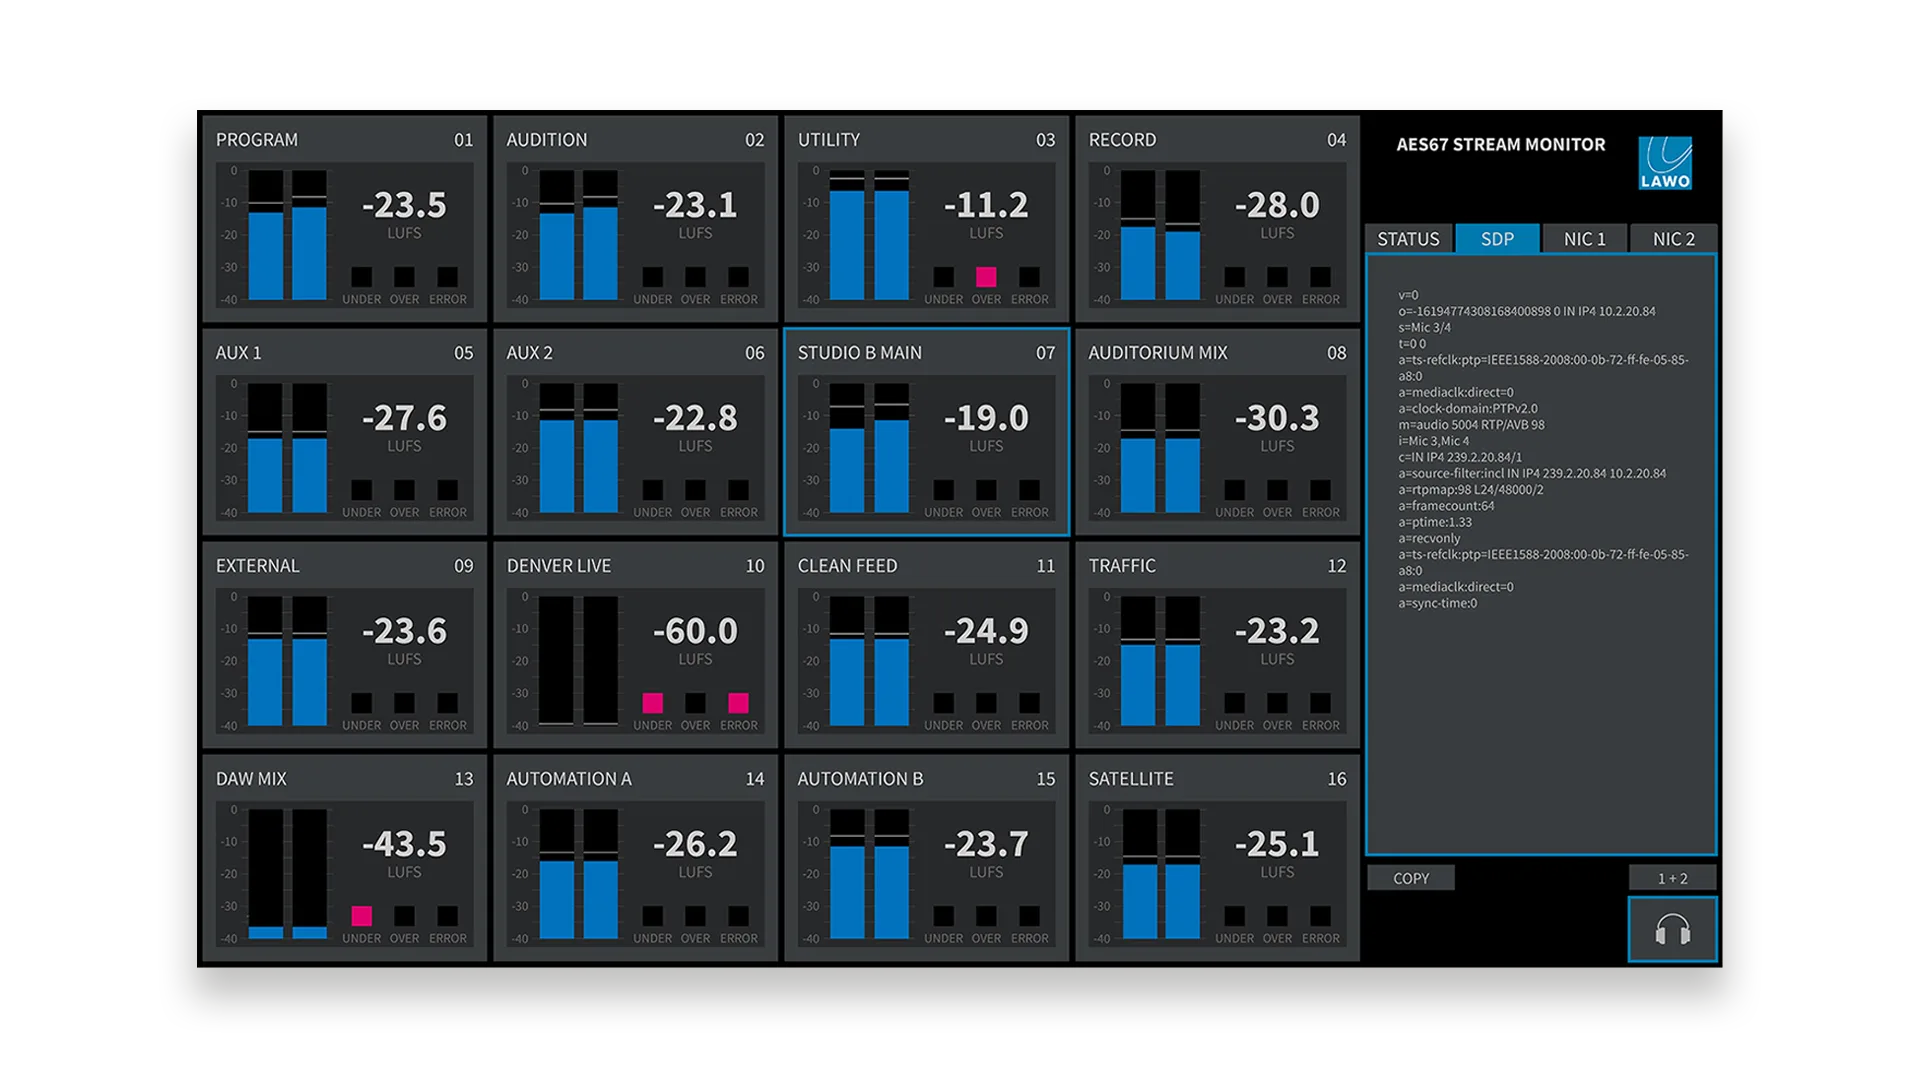Click the headphones monitor icon
The width and height of the screenshot is (1920, 1080).
1672,930
